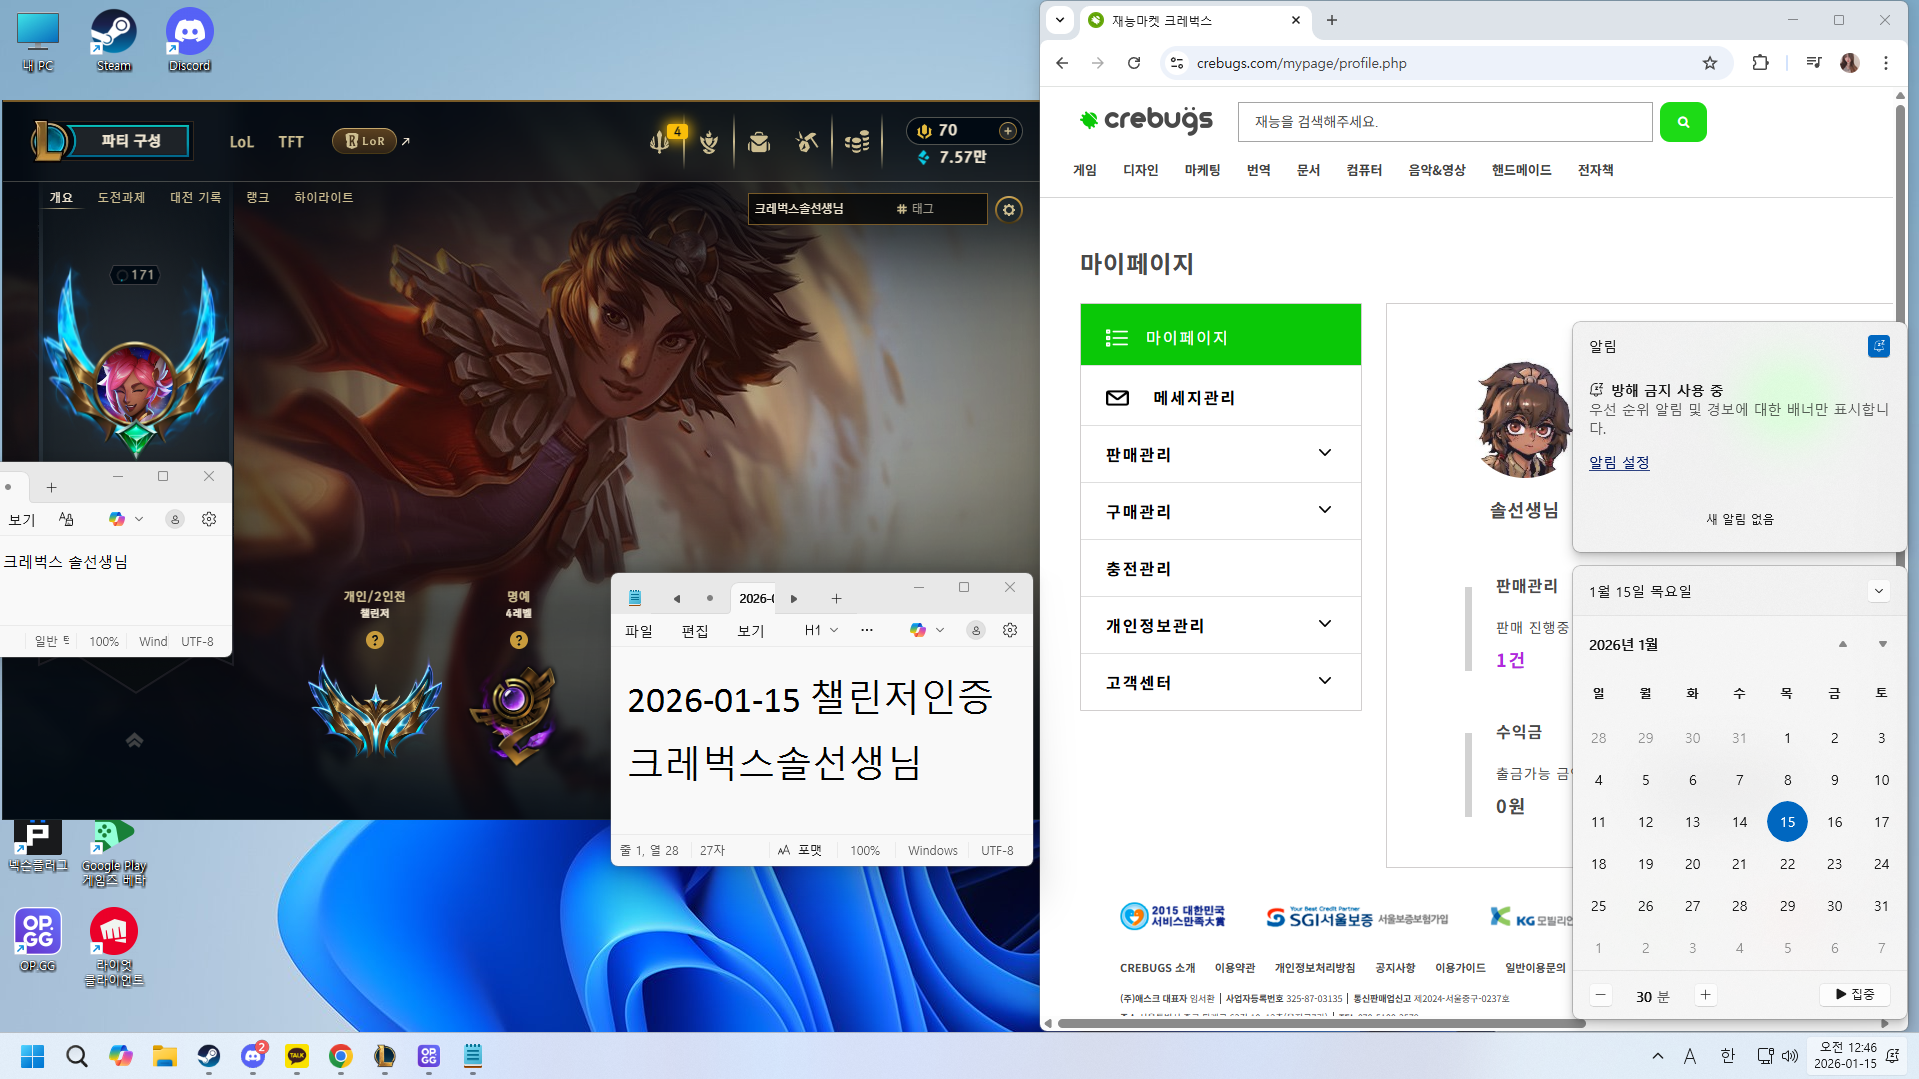Open the loot hammer icon in League client
Image resolution: width=1919 pixels, height=1079 pixels.
click(x=807, y=142)
